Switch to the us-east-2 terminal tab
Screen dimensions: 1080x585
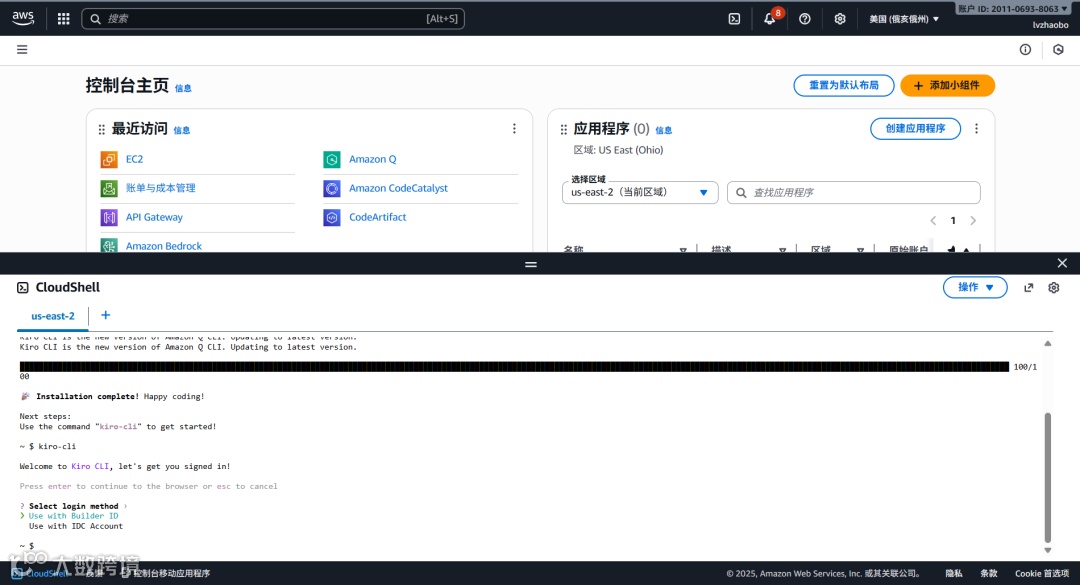pos(53,316)
